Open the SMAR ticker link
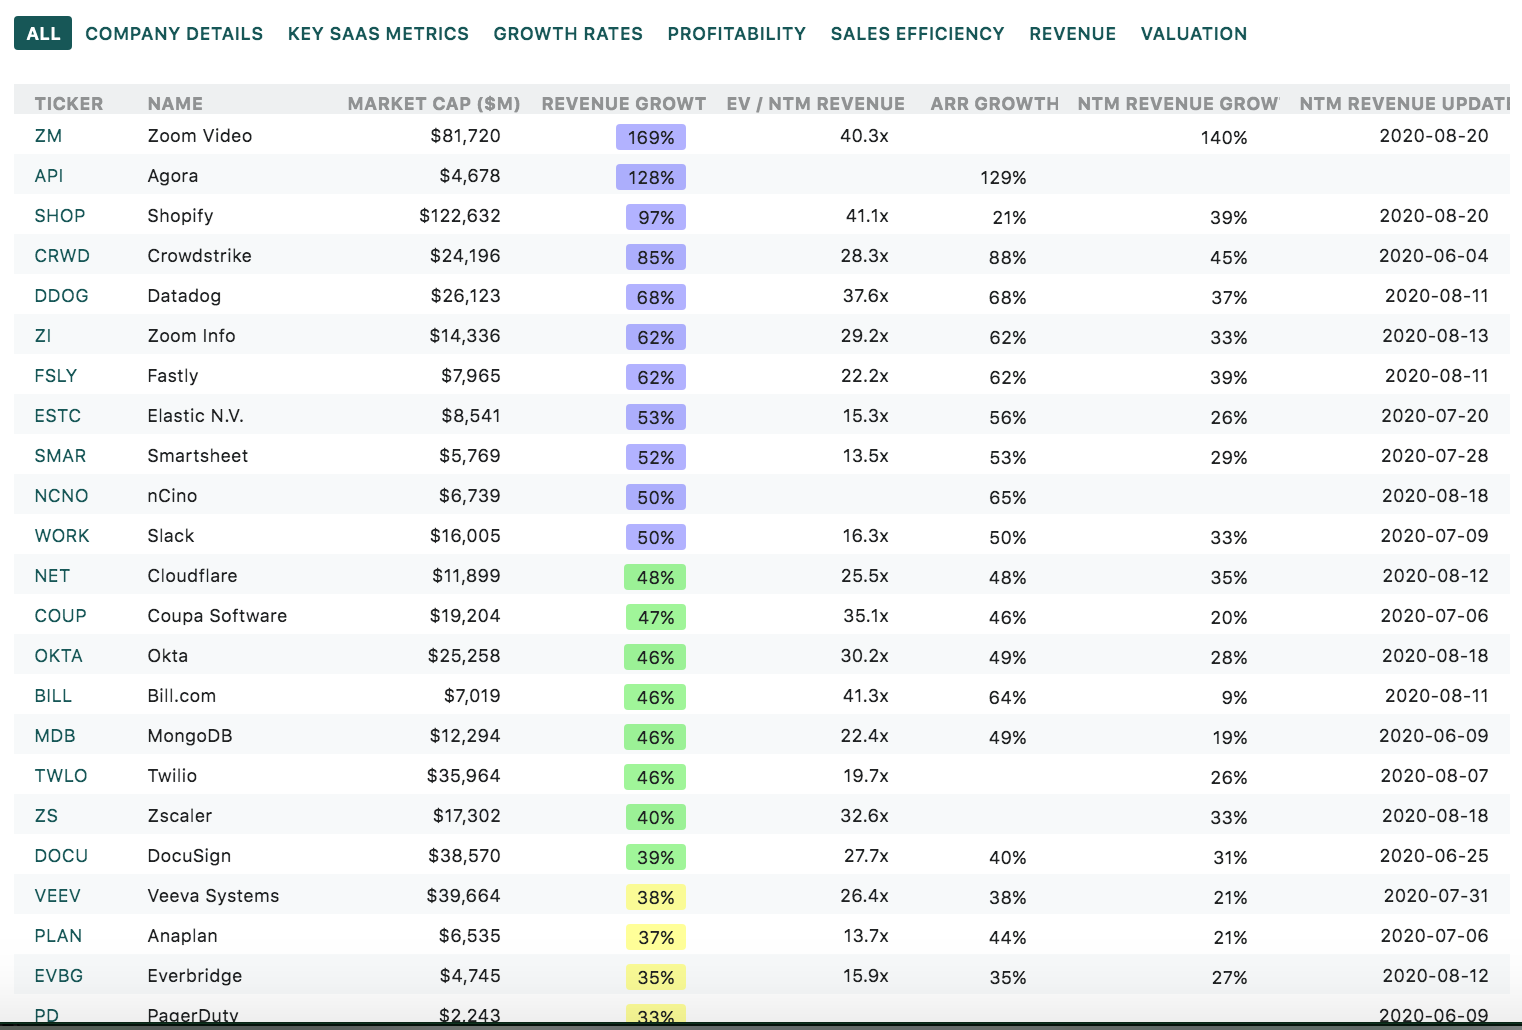 [60, 456]
